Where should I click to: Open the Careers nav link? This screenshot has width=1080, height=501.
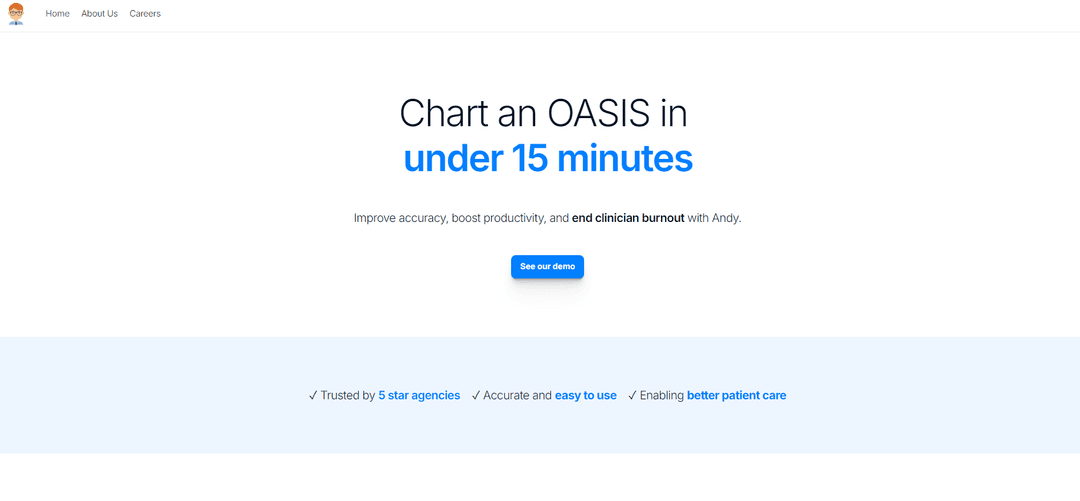[145, 14]
